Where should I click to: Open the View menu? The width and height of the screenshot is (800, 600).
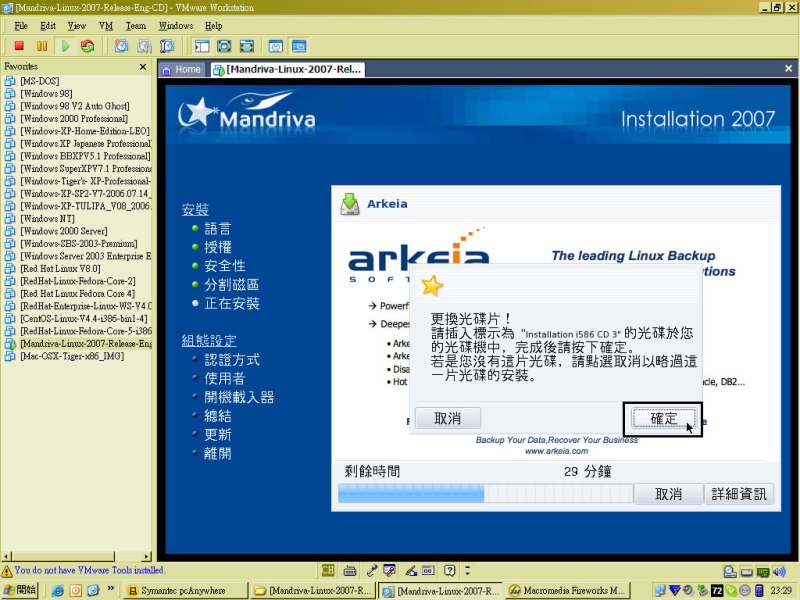[x=77, y=26]
